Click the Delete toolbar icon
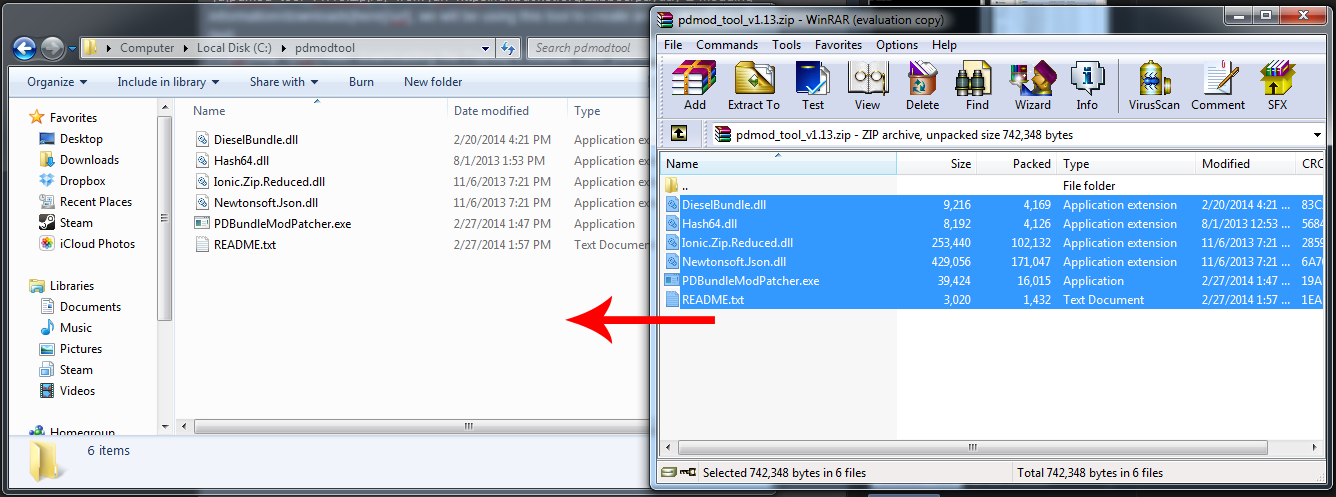This screenshot has height=497, width=1336. [922, 86]
